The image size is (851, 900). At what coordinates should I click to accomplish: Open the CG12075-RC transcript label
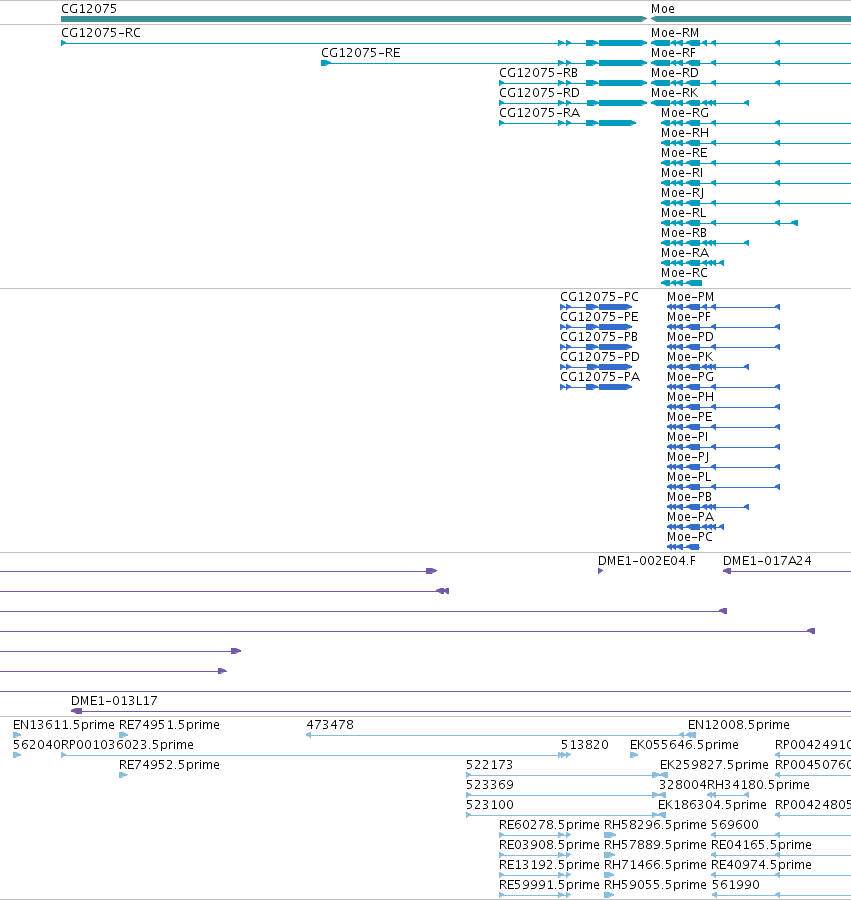[101, 33]
